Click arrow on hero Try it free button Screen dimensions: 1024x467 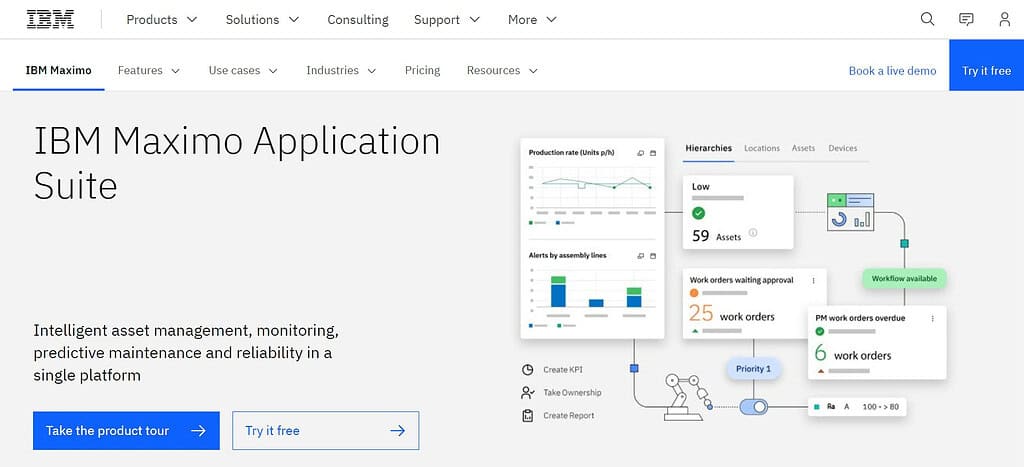click(397, 430)
